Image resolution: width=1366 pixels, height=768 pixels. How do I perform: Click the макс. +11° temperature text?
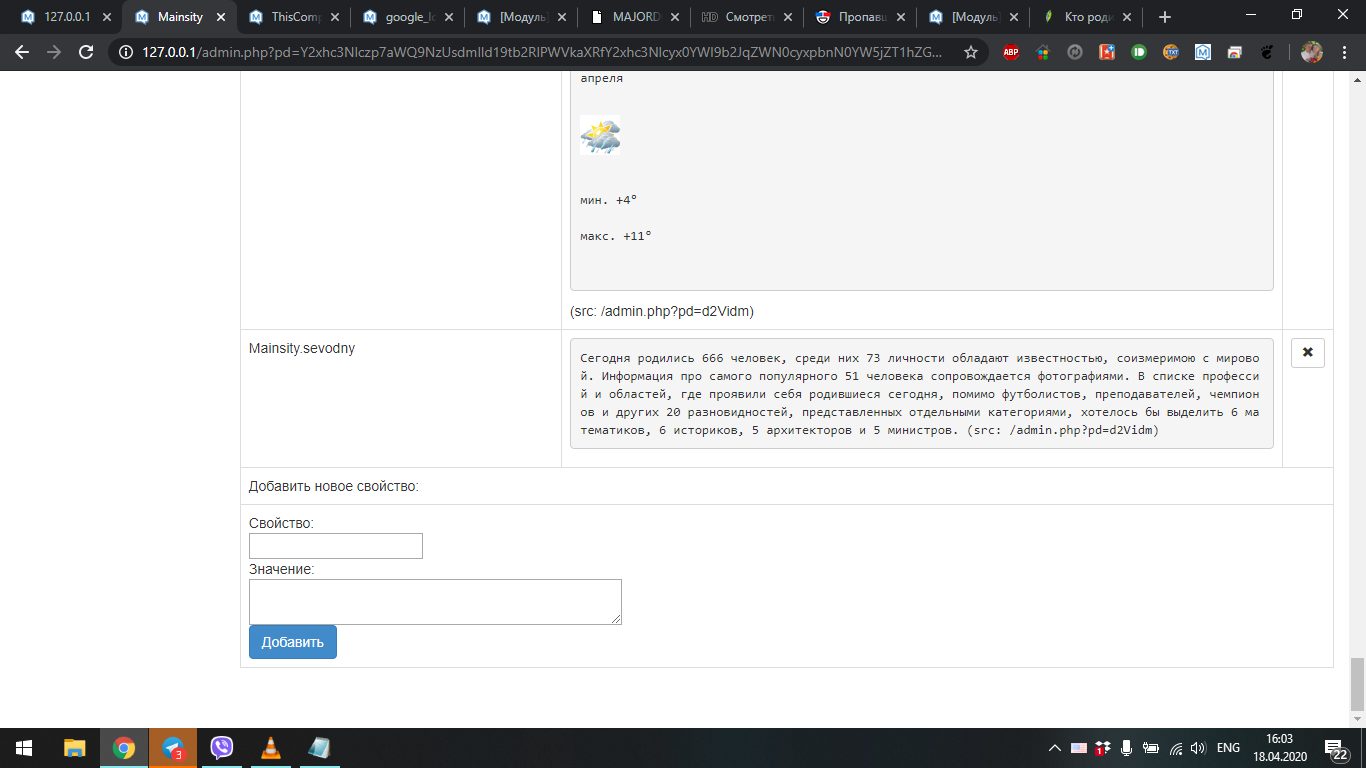tap(616, 236)
